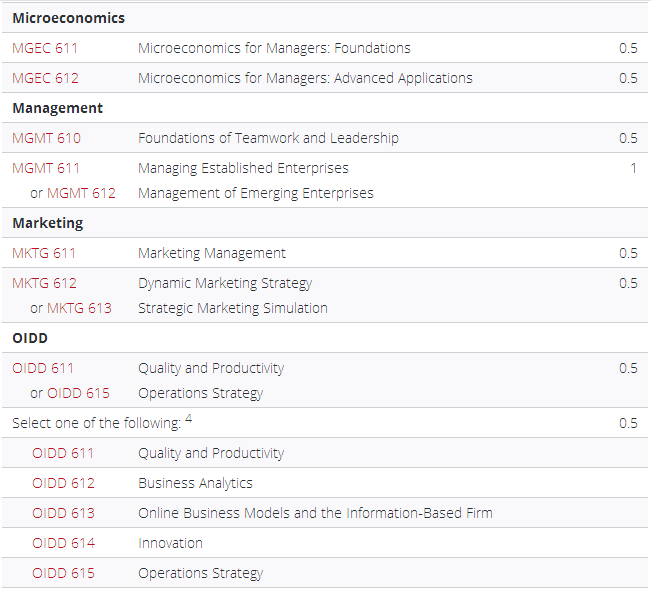Open the OIDD 612 Business Analytics link
The width and height of the screenshot is (651, 591).
(x=63, y=483)
